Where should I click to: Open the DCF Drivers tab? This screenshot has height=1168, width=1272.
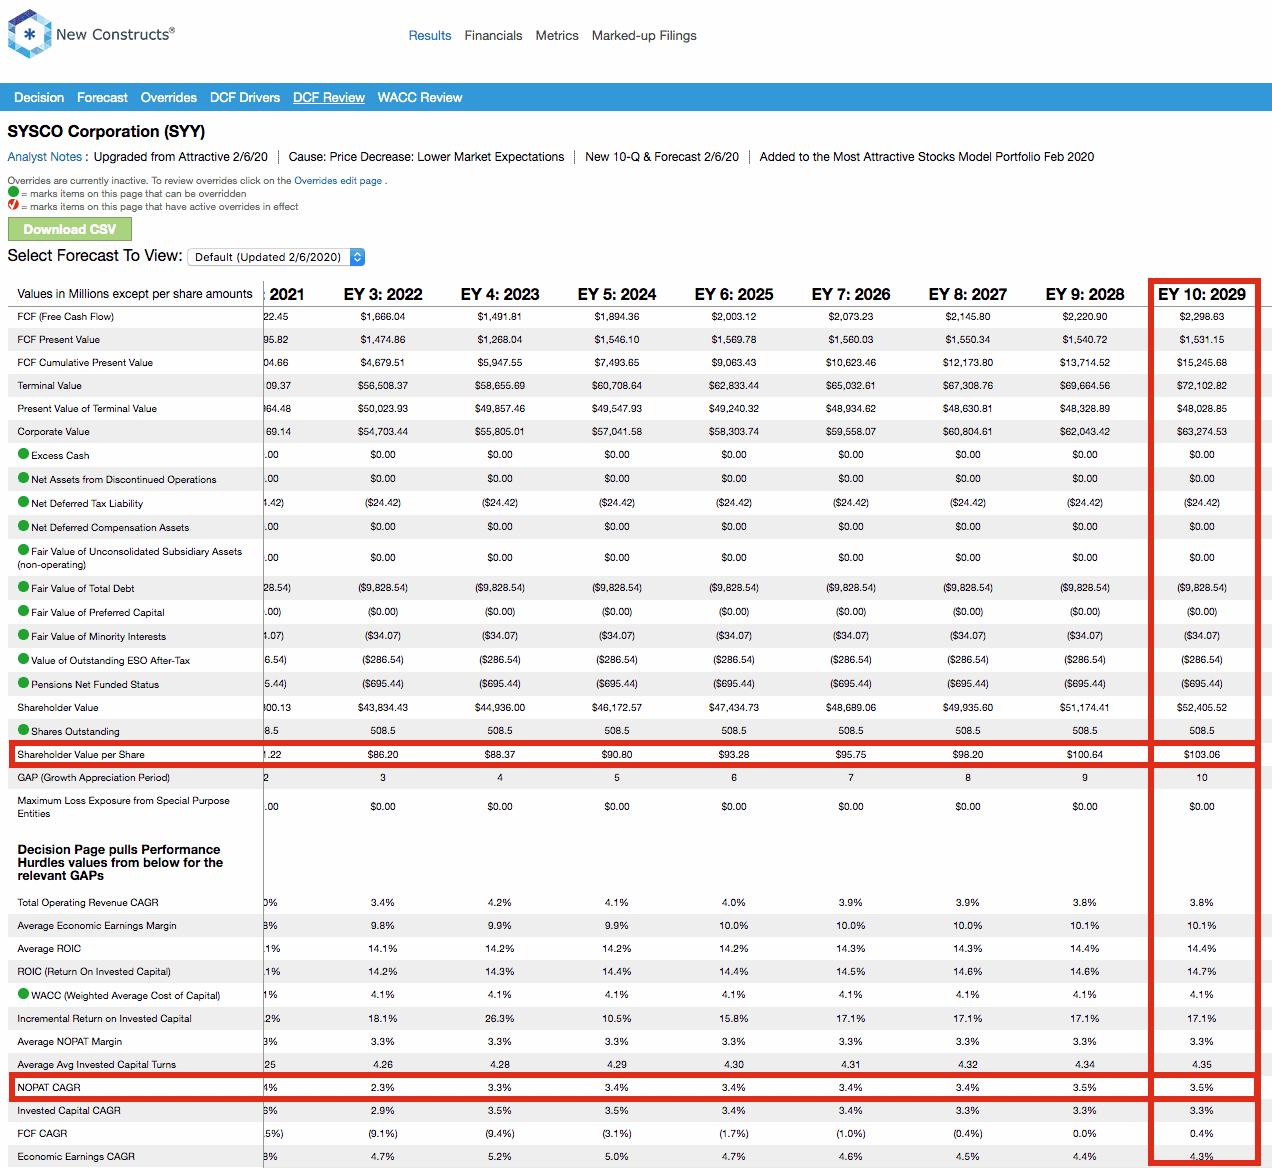pos(245,97)
